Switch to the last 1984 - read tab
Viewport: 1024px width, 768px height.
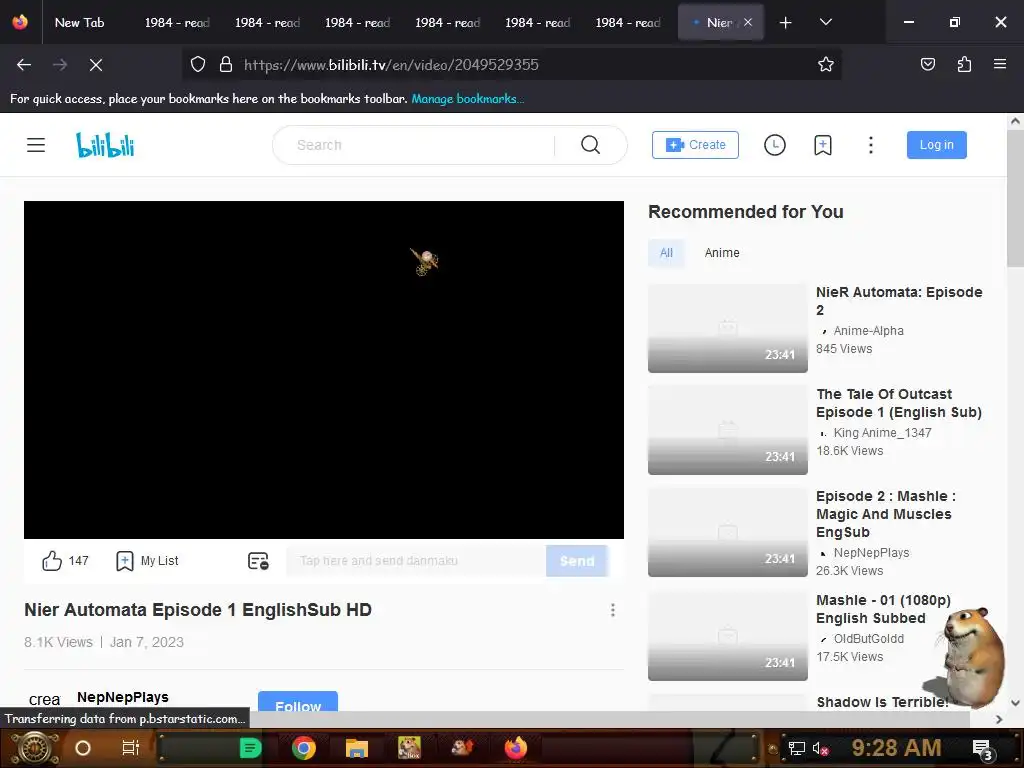(x=628, y=22)
